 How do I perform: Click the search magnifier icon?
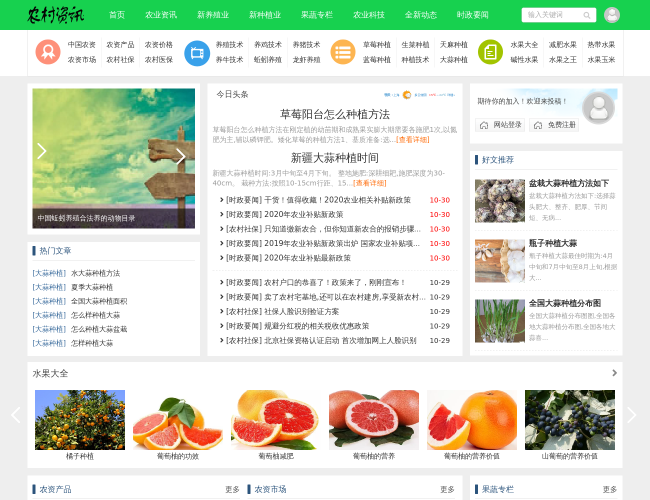click(587, 15)
